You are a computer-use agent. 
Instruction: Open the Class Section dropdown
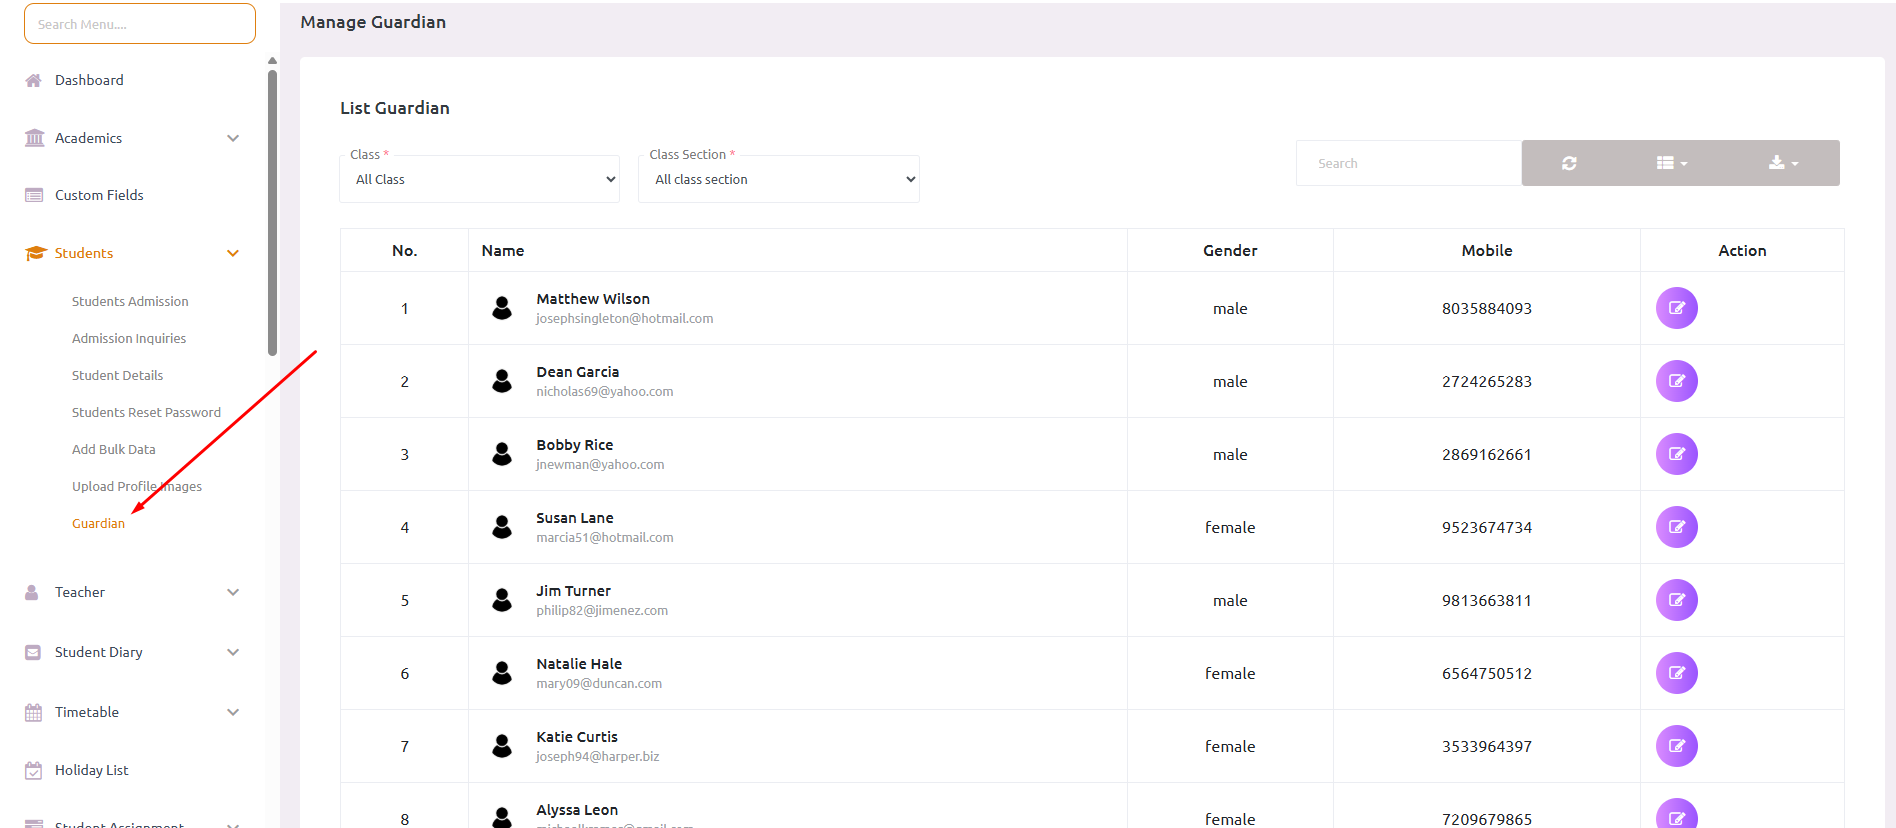779,180
